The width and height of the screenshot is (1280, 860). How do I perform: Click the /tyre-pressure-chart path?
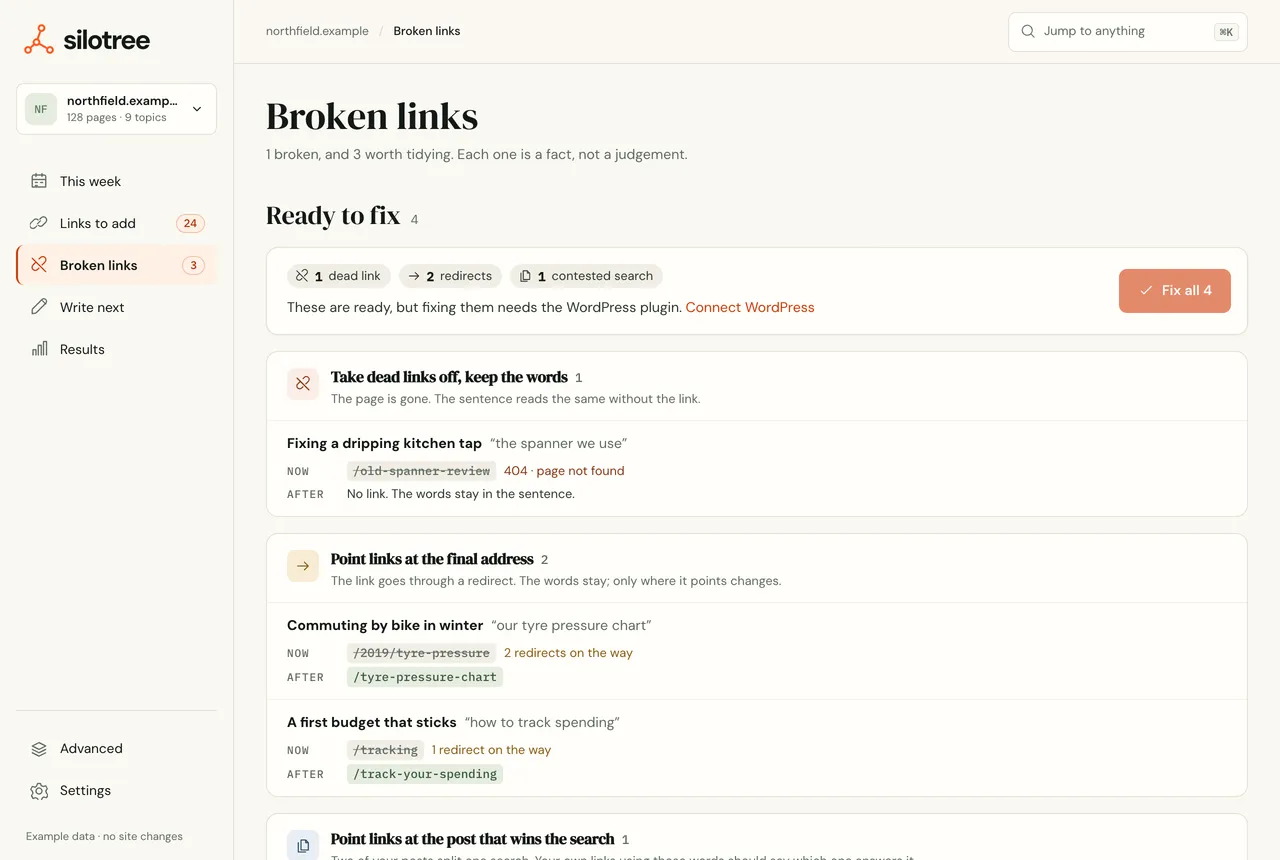pyautogui.click(x=425, y=677)
